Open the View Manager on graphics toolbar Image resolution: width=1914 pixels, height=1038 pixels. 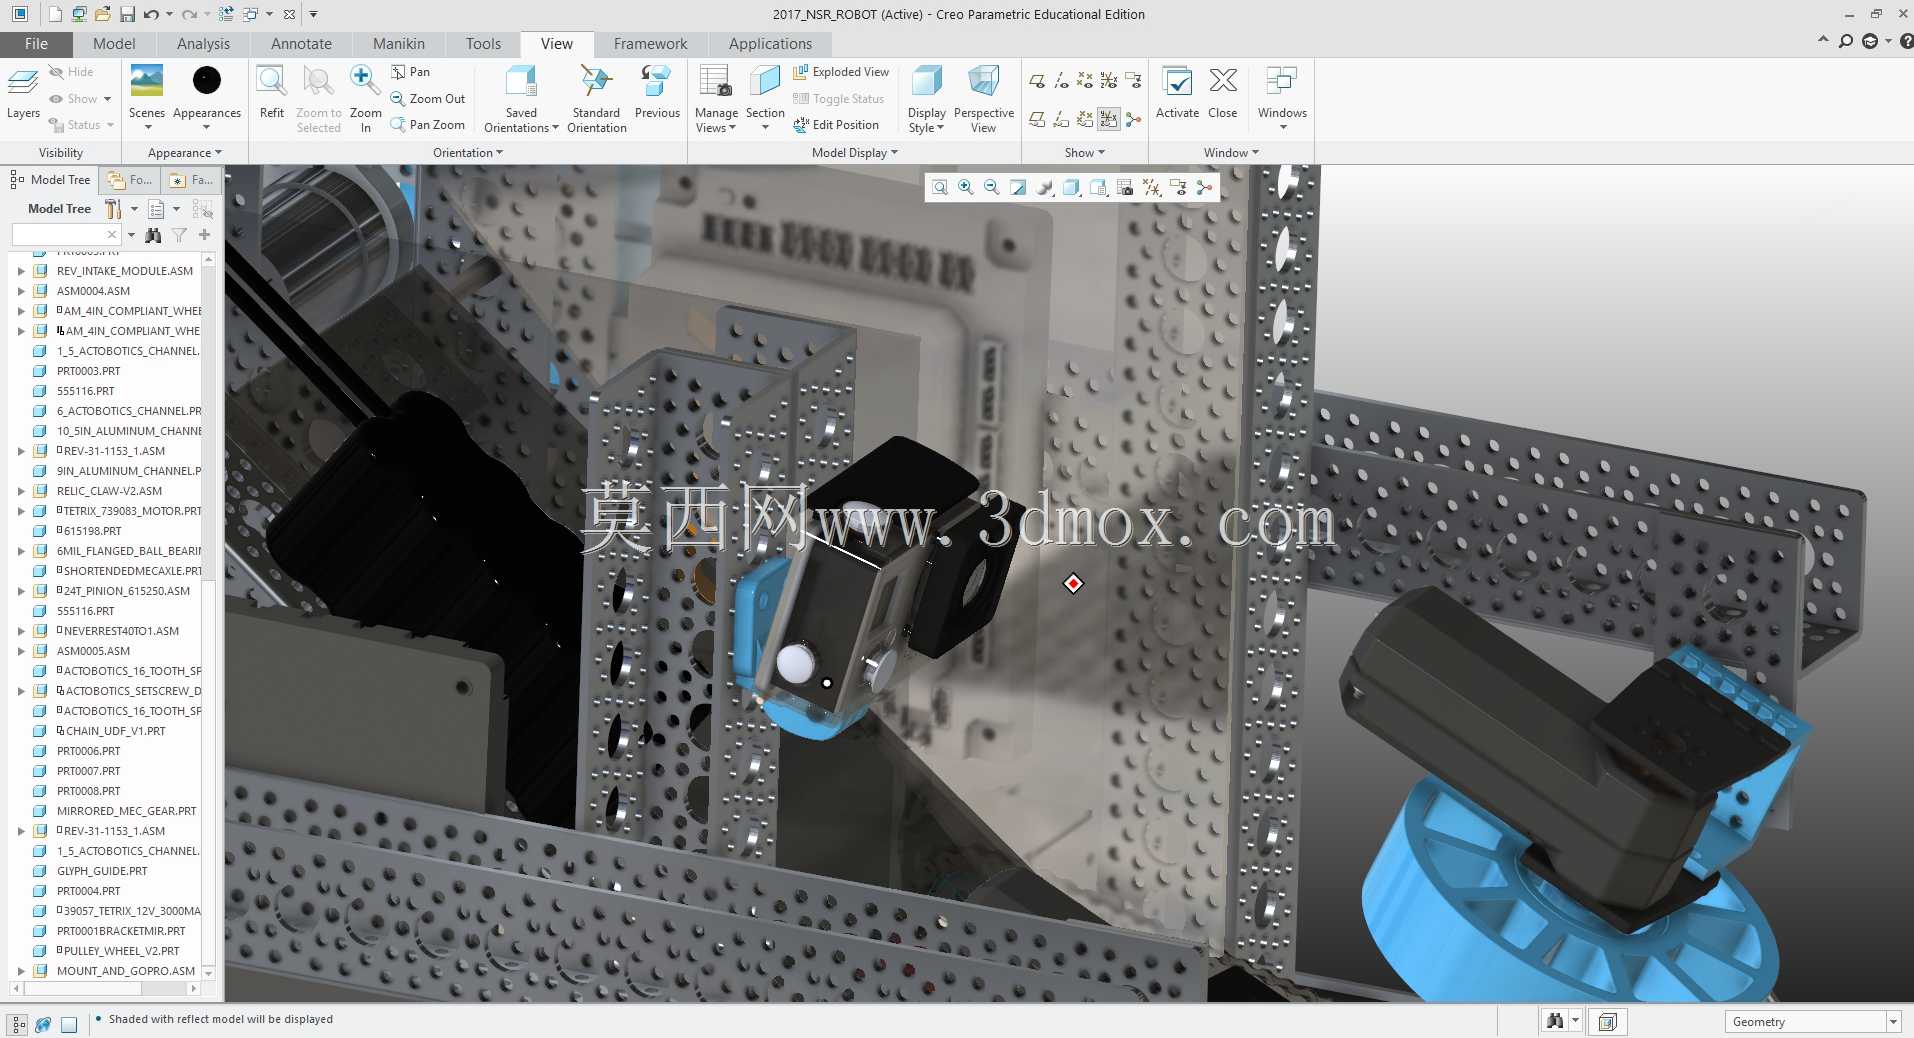click(1125, 187)
